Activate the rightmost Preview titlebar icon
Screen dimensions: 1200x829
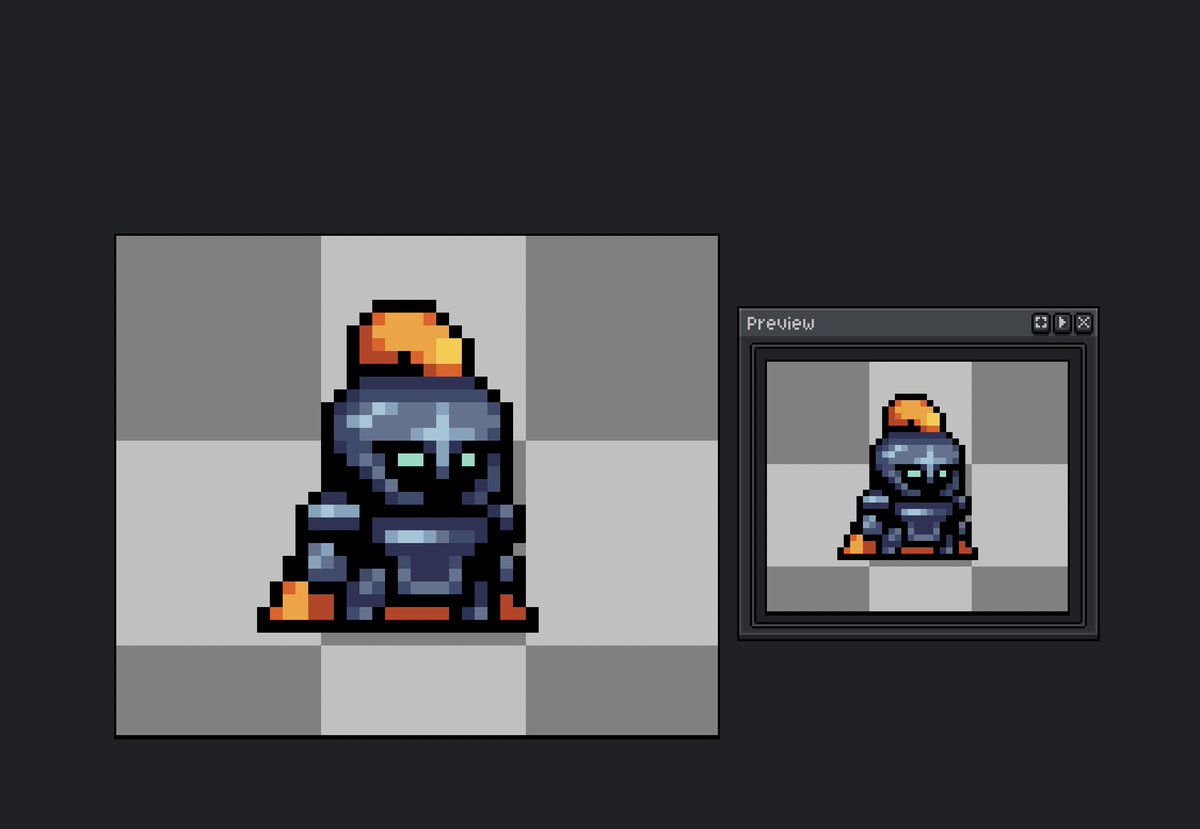click(x=1083, y=322)
